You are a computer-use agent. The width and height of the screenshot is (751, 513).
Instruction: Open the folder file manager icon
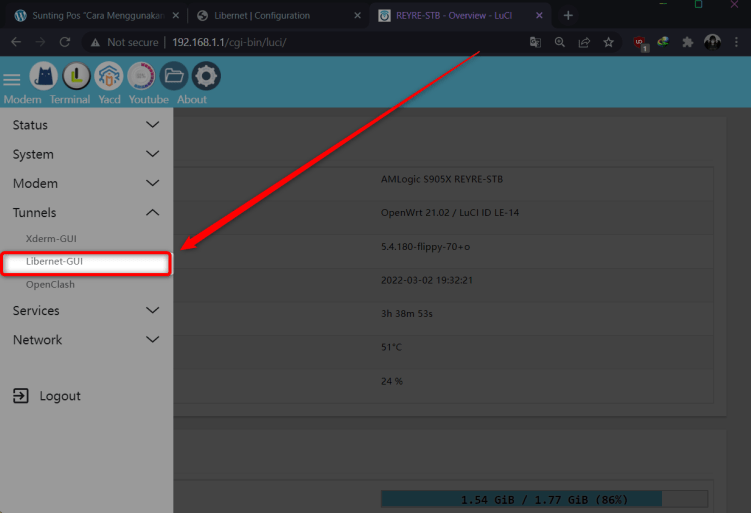pos(174,76)
